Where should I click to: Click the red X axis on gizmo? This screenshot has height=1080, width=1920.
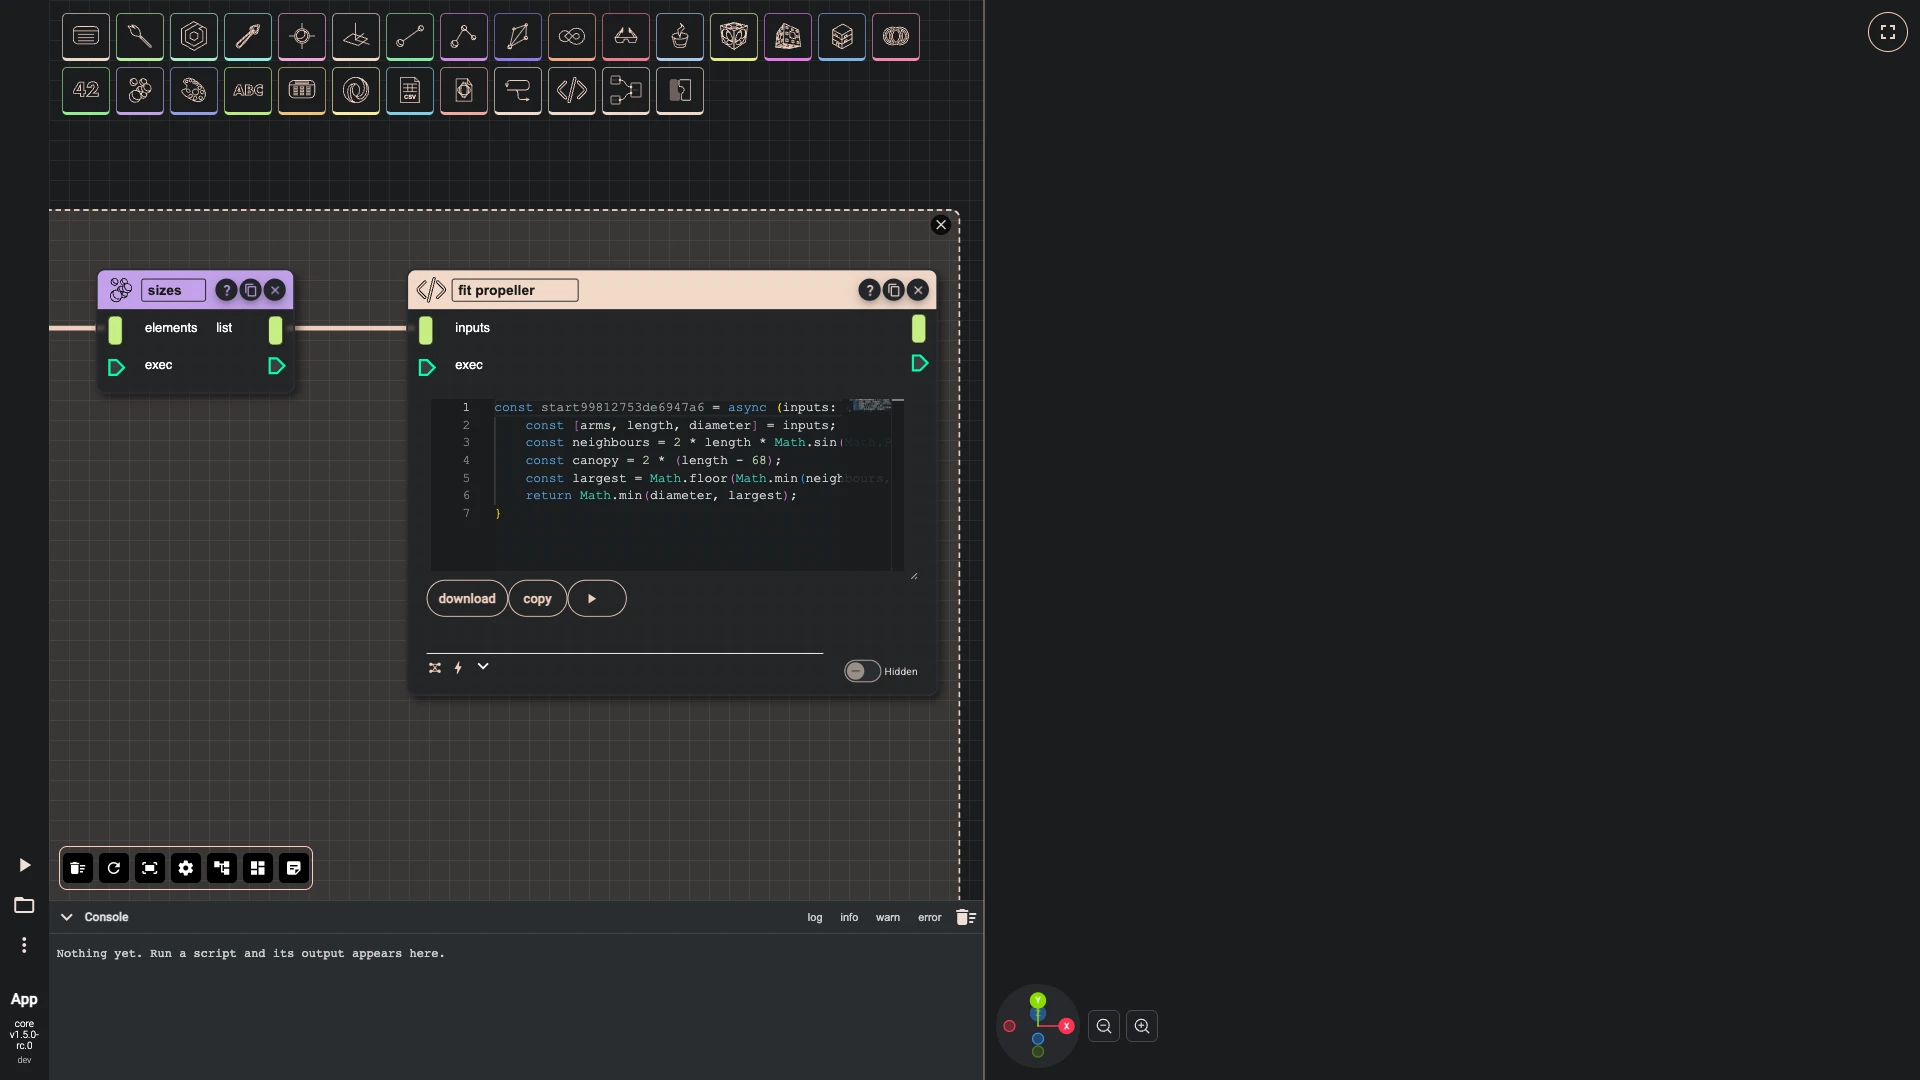pyautogui.click(x=1066, y=1026)
